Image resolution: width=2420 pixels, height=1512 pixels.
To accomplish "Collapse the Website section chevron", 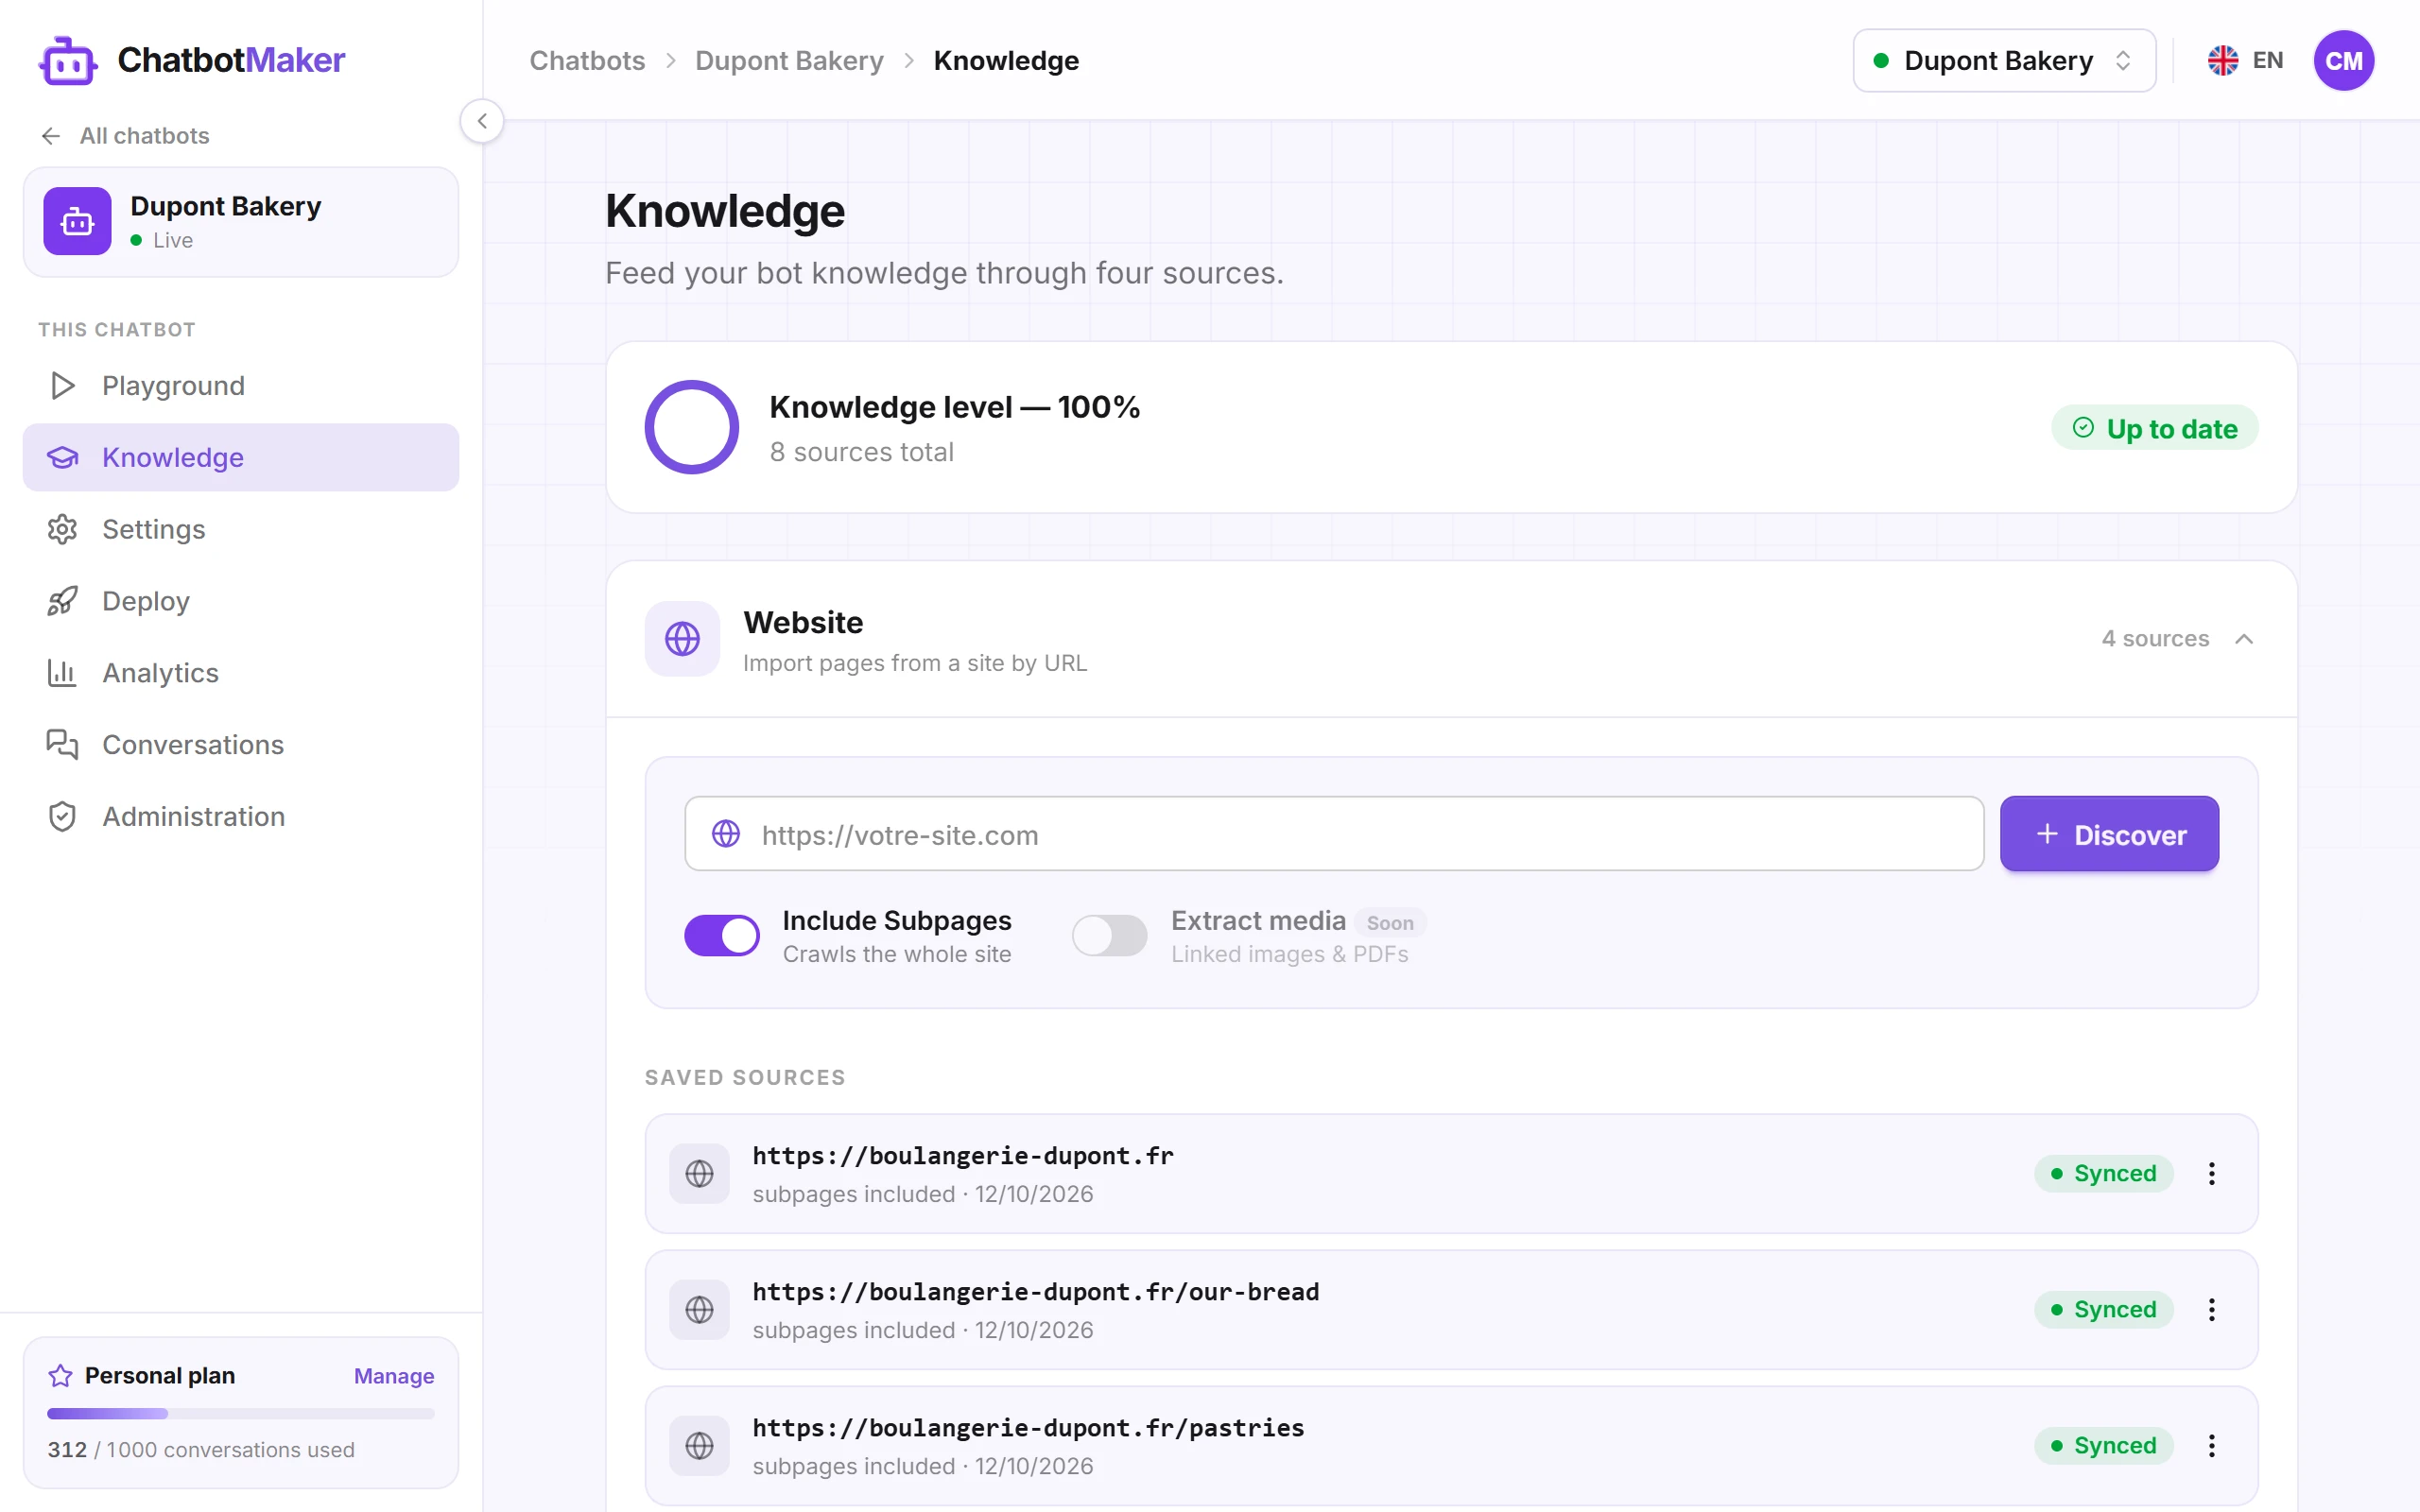I will coord(2244,638).
